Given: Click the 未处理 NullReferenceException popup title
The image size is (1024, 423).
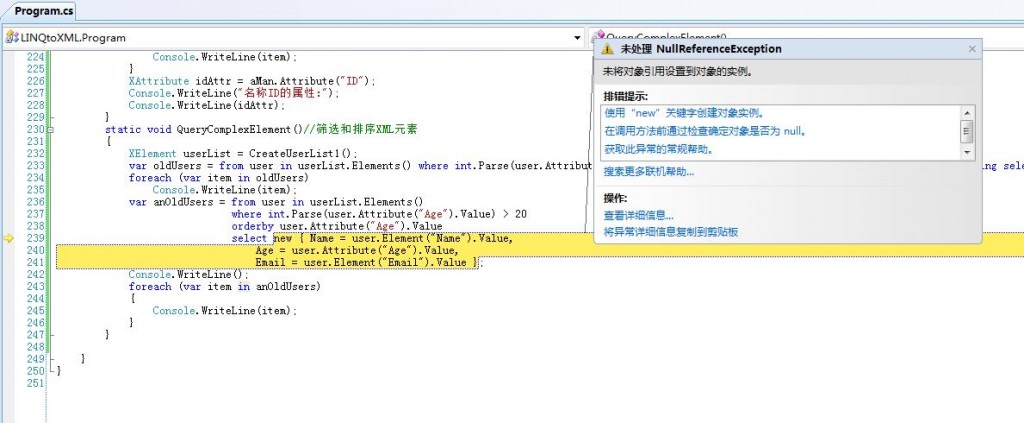Looking at the screenshot, I should (x=701, y=49).
